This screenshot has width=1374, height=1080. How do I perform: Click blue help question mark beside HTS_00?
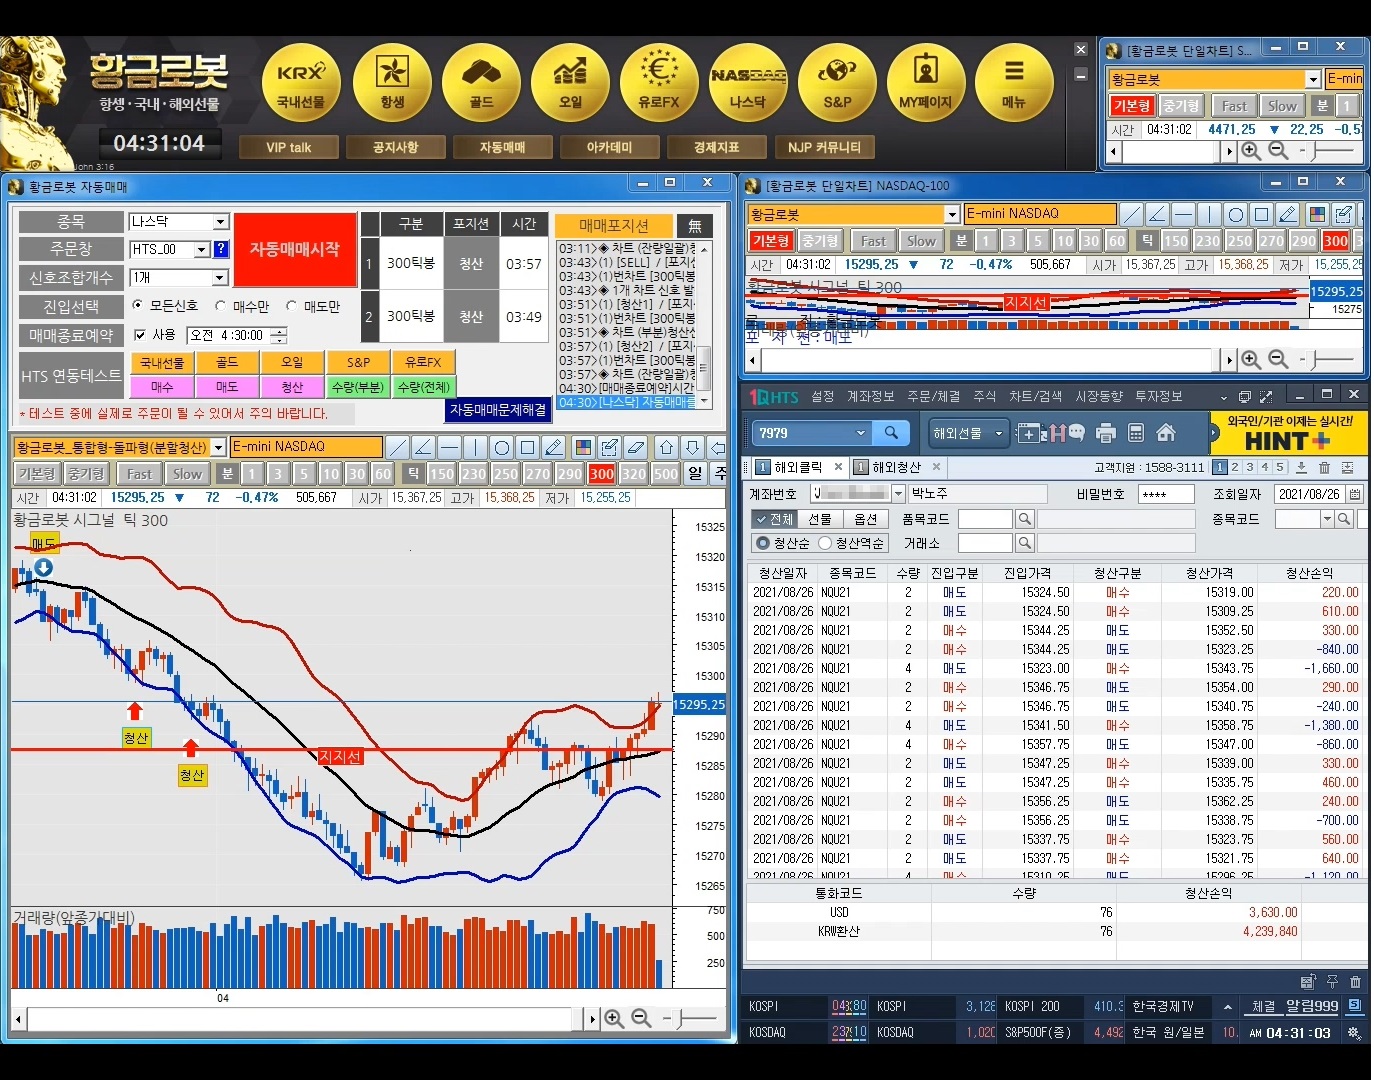click(x=221, y=249)
